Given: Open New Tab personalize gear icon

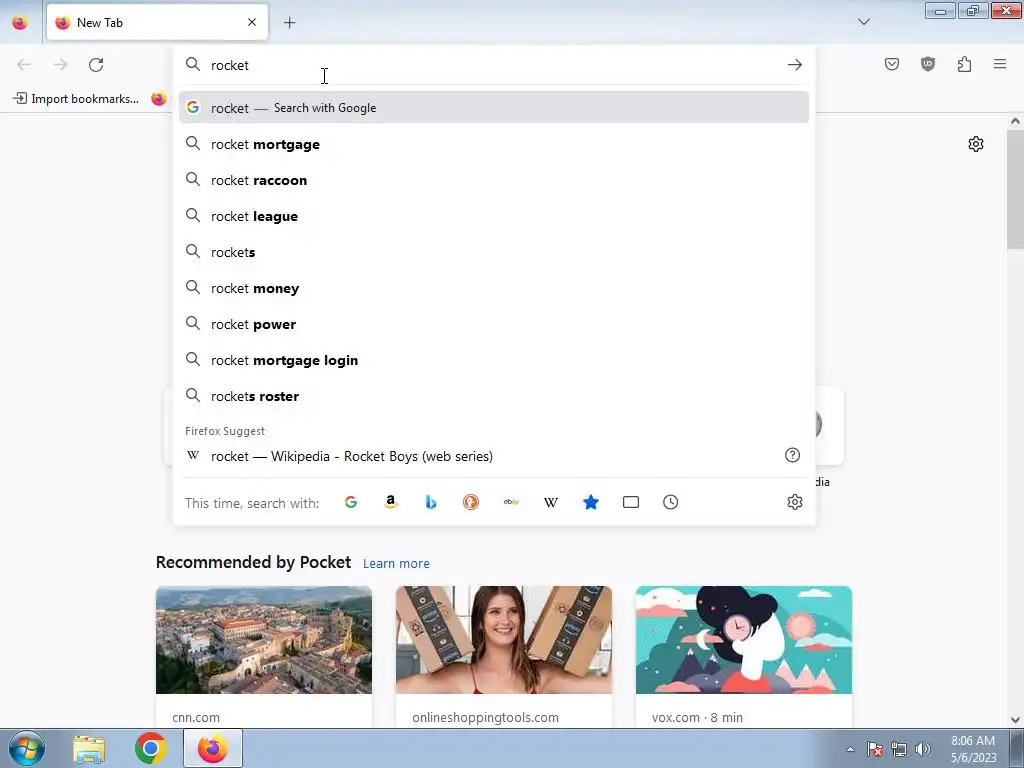Looking at the screenshot, I should point(976,144).
